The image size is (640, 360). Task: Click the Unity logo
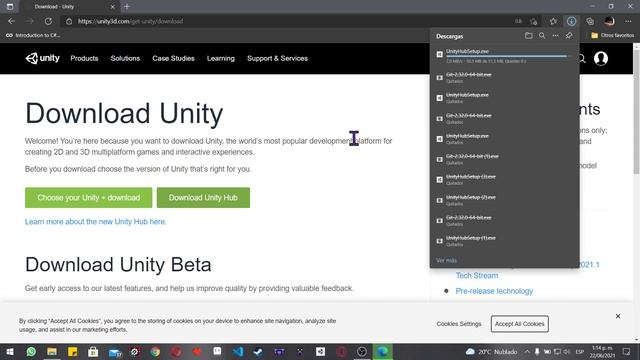(42, 58)
